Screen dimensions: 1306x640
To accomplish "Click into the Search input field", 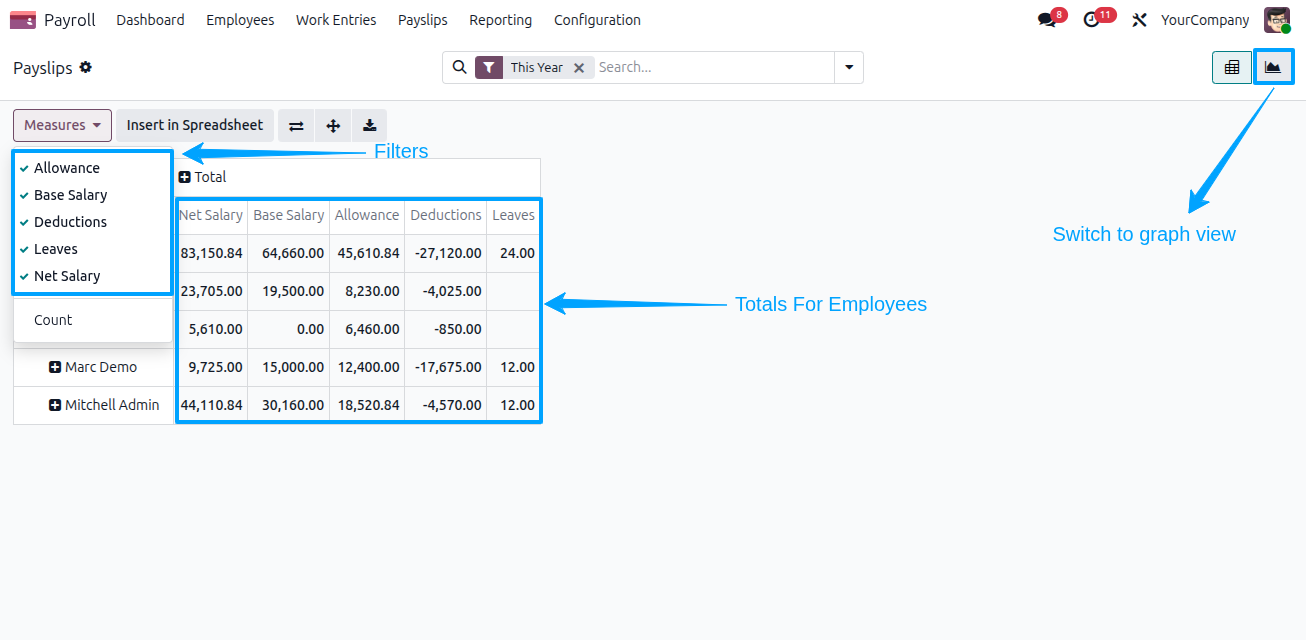I will click(x=714, y=67).
